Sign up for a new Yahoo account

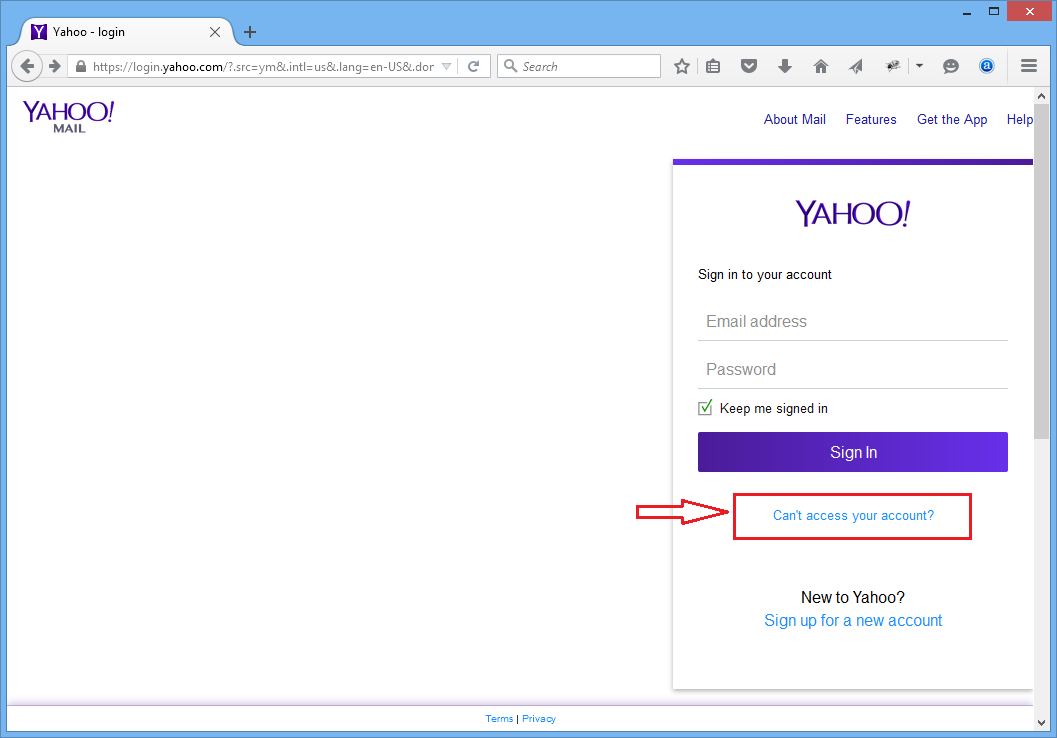[x=852, y=620]
